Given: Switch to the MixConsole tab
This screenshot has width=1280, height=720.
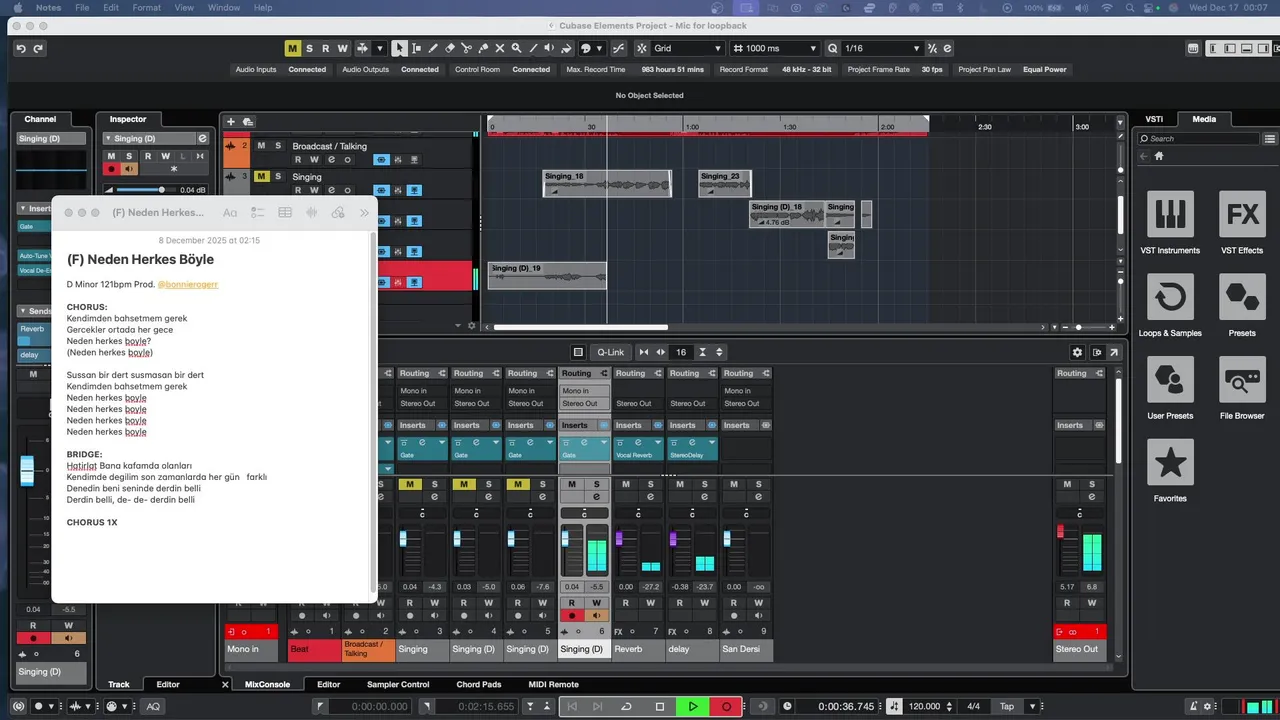Looking at the screenshot, I should 267,684.
